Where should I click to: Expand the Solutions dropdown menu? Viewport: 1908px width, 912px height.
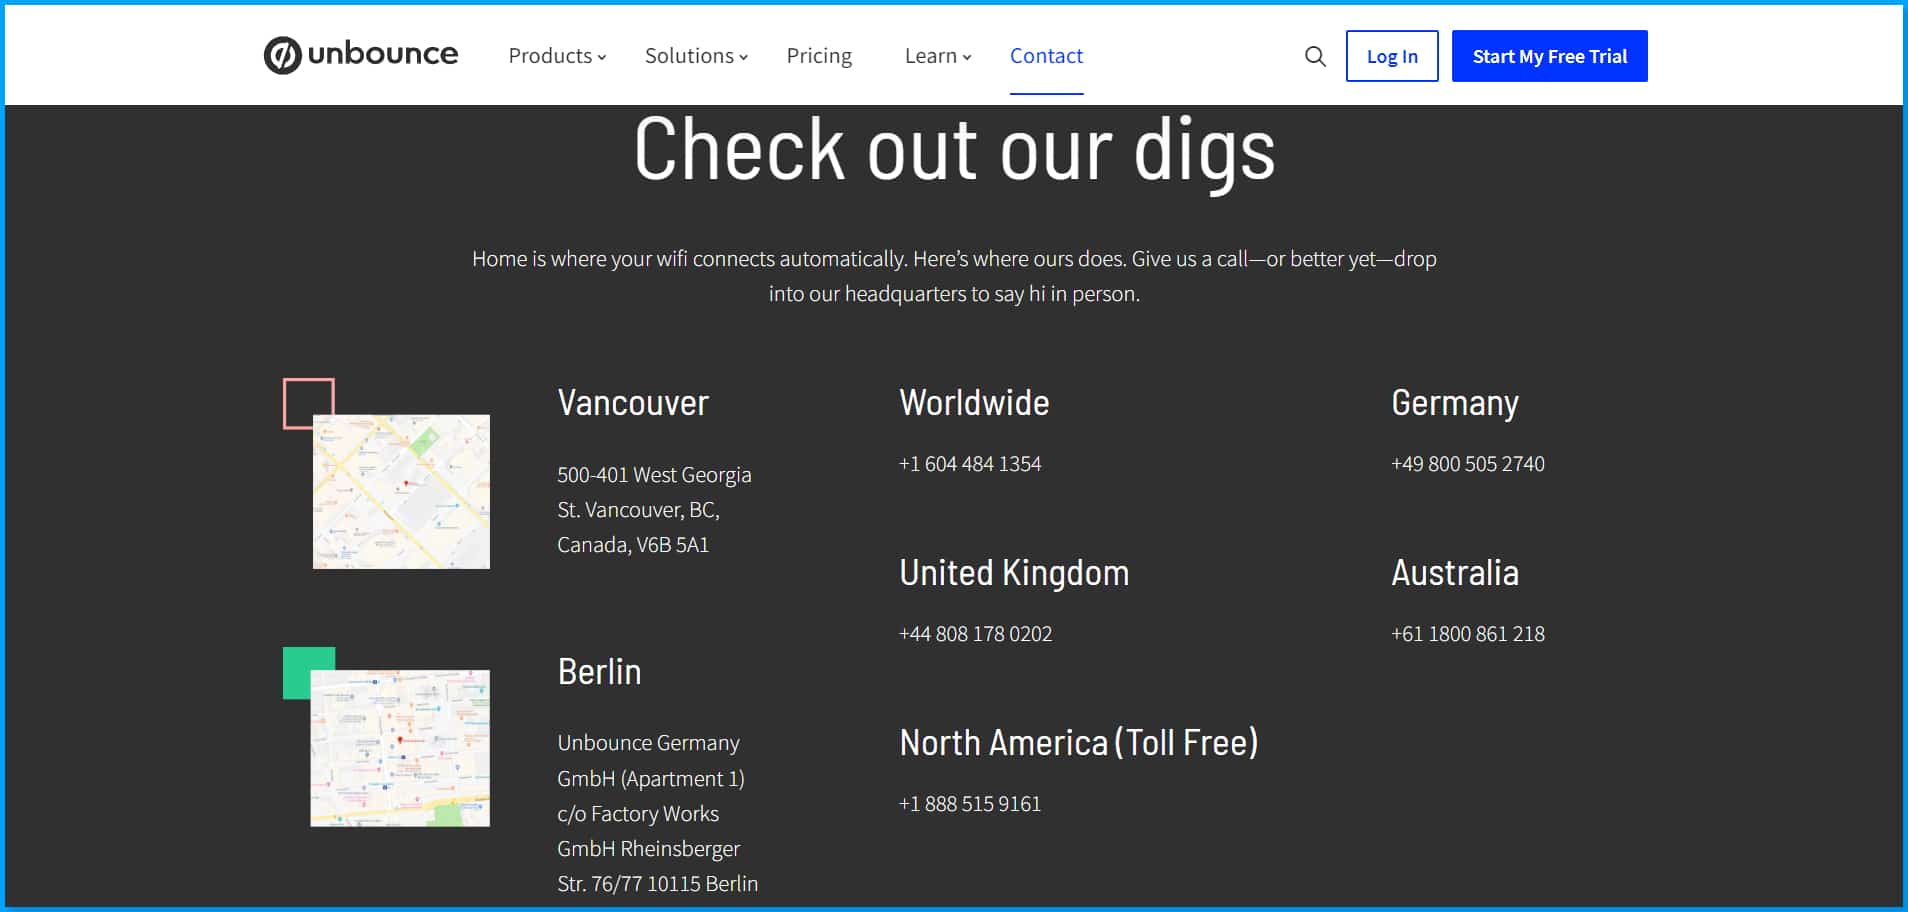tap(696, 56)
